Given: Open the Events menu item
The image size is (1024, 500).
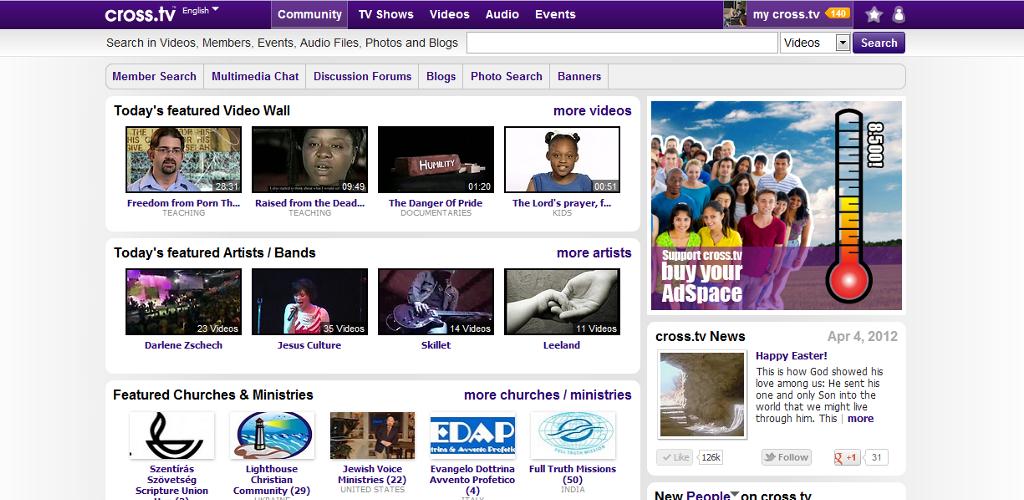Looking at the screenshot, I should [555, 14].
